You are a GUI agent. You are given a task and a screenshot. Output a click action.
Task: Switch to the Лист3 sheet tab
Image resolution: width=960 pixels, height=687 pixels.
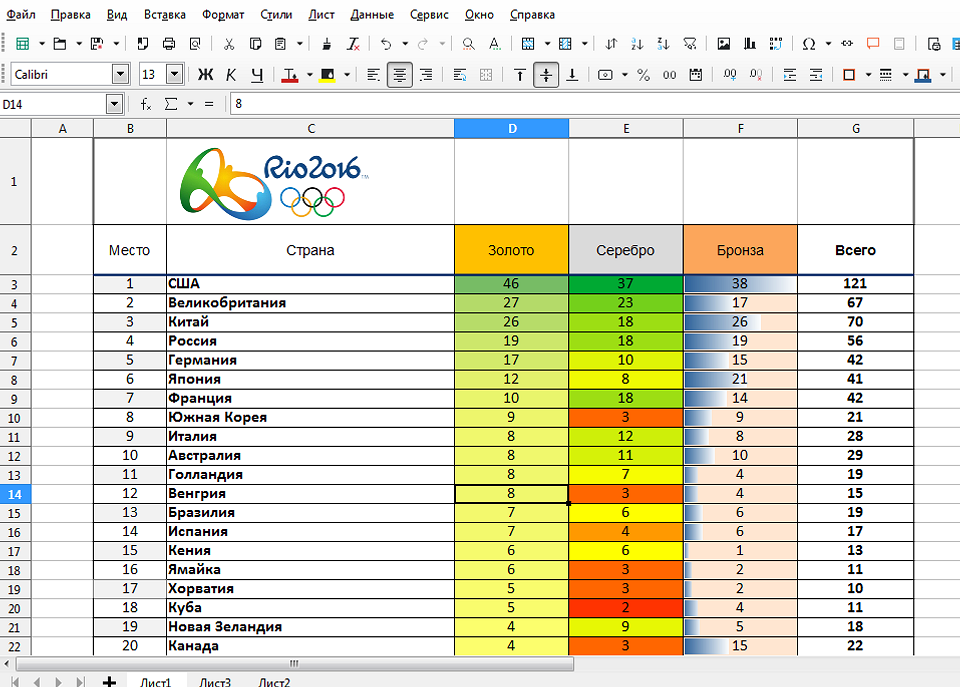[215, 682]
